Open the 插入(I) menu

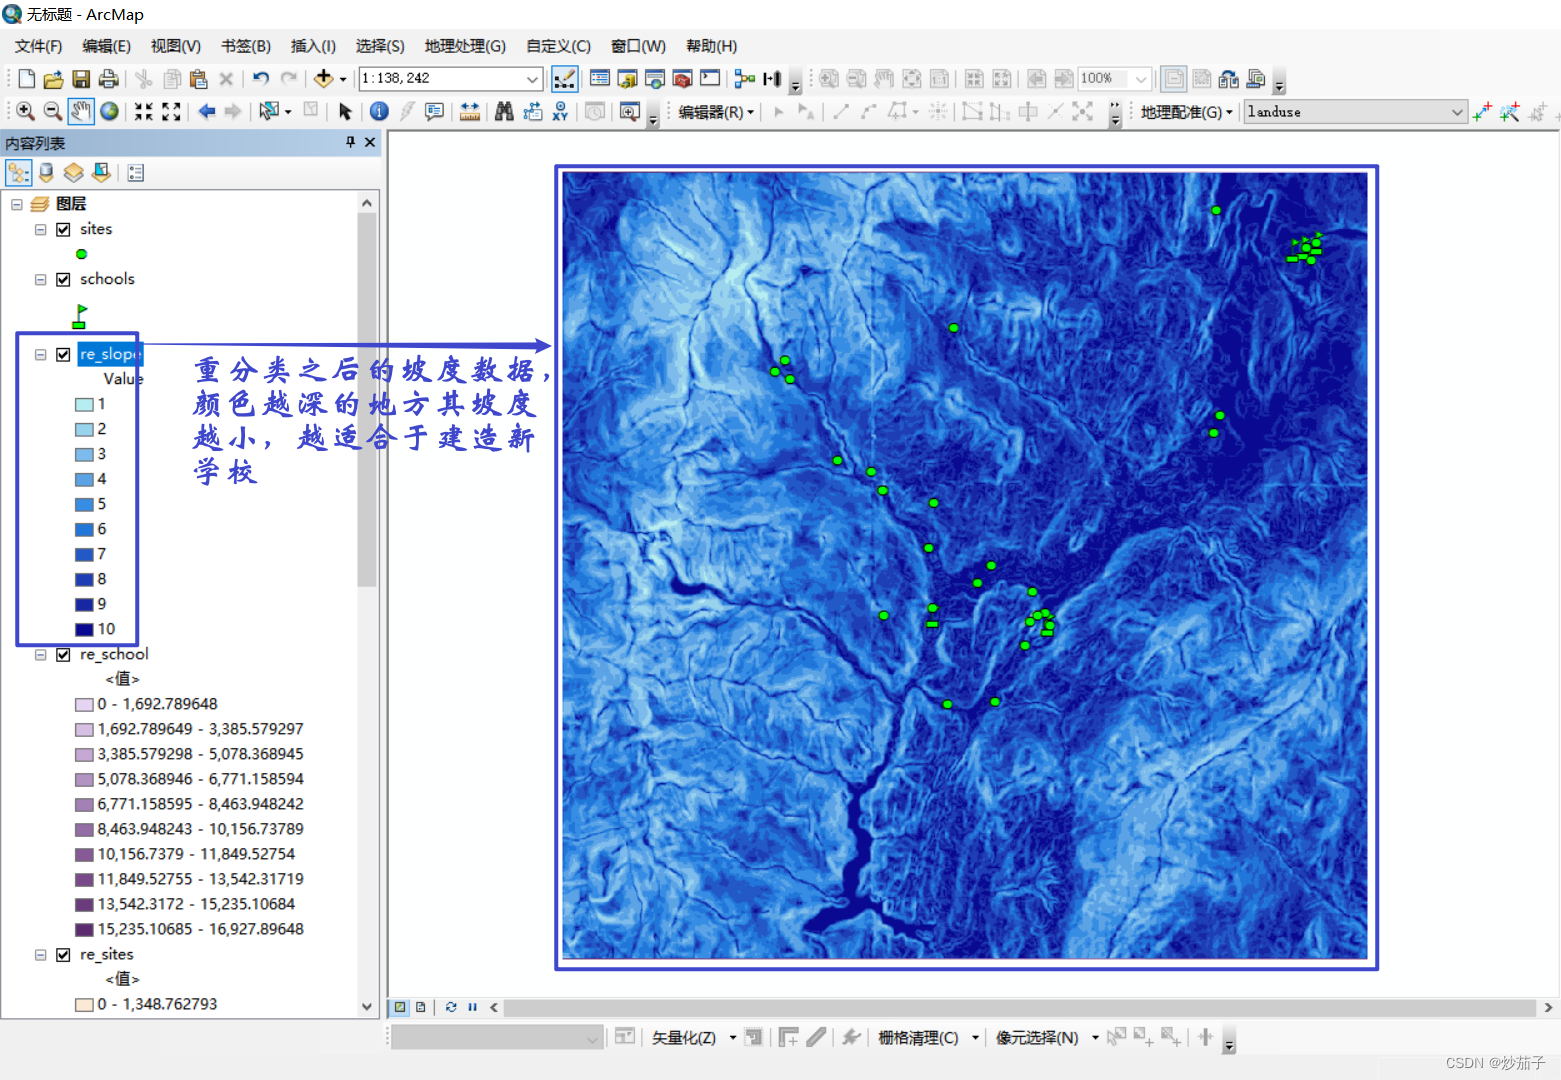[x=313, y=46]
